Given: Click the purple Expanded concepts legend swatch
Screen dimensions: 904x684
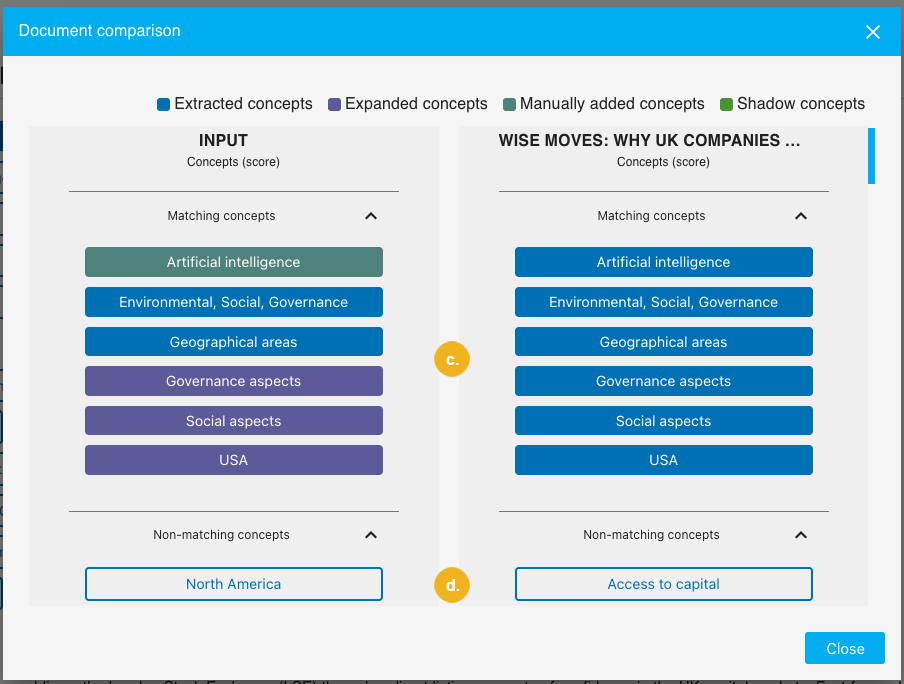Looking at the screenshot, I should (335, 104).
